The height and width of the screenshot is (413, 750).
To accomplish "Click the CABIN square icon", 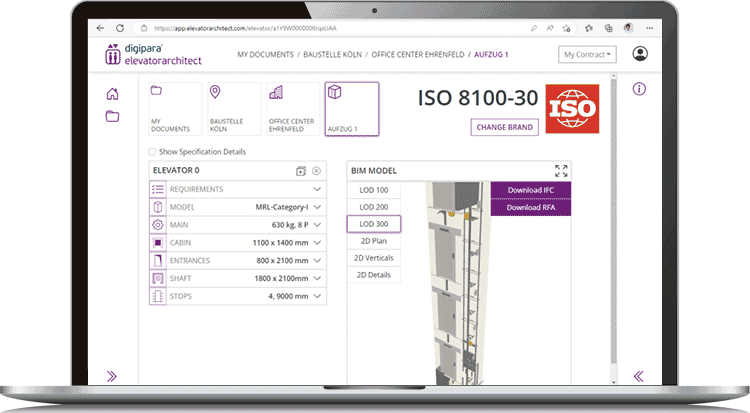I will tap(157, 243).
